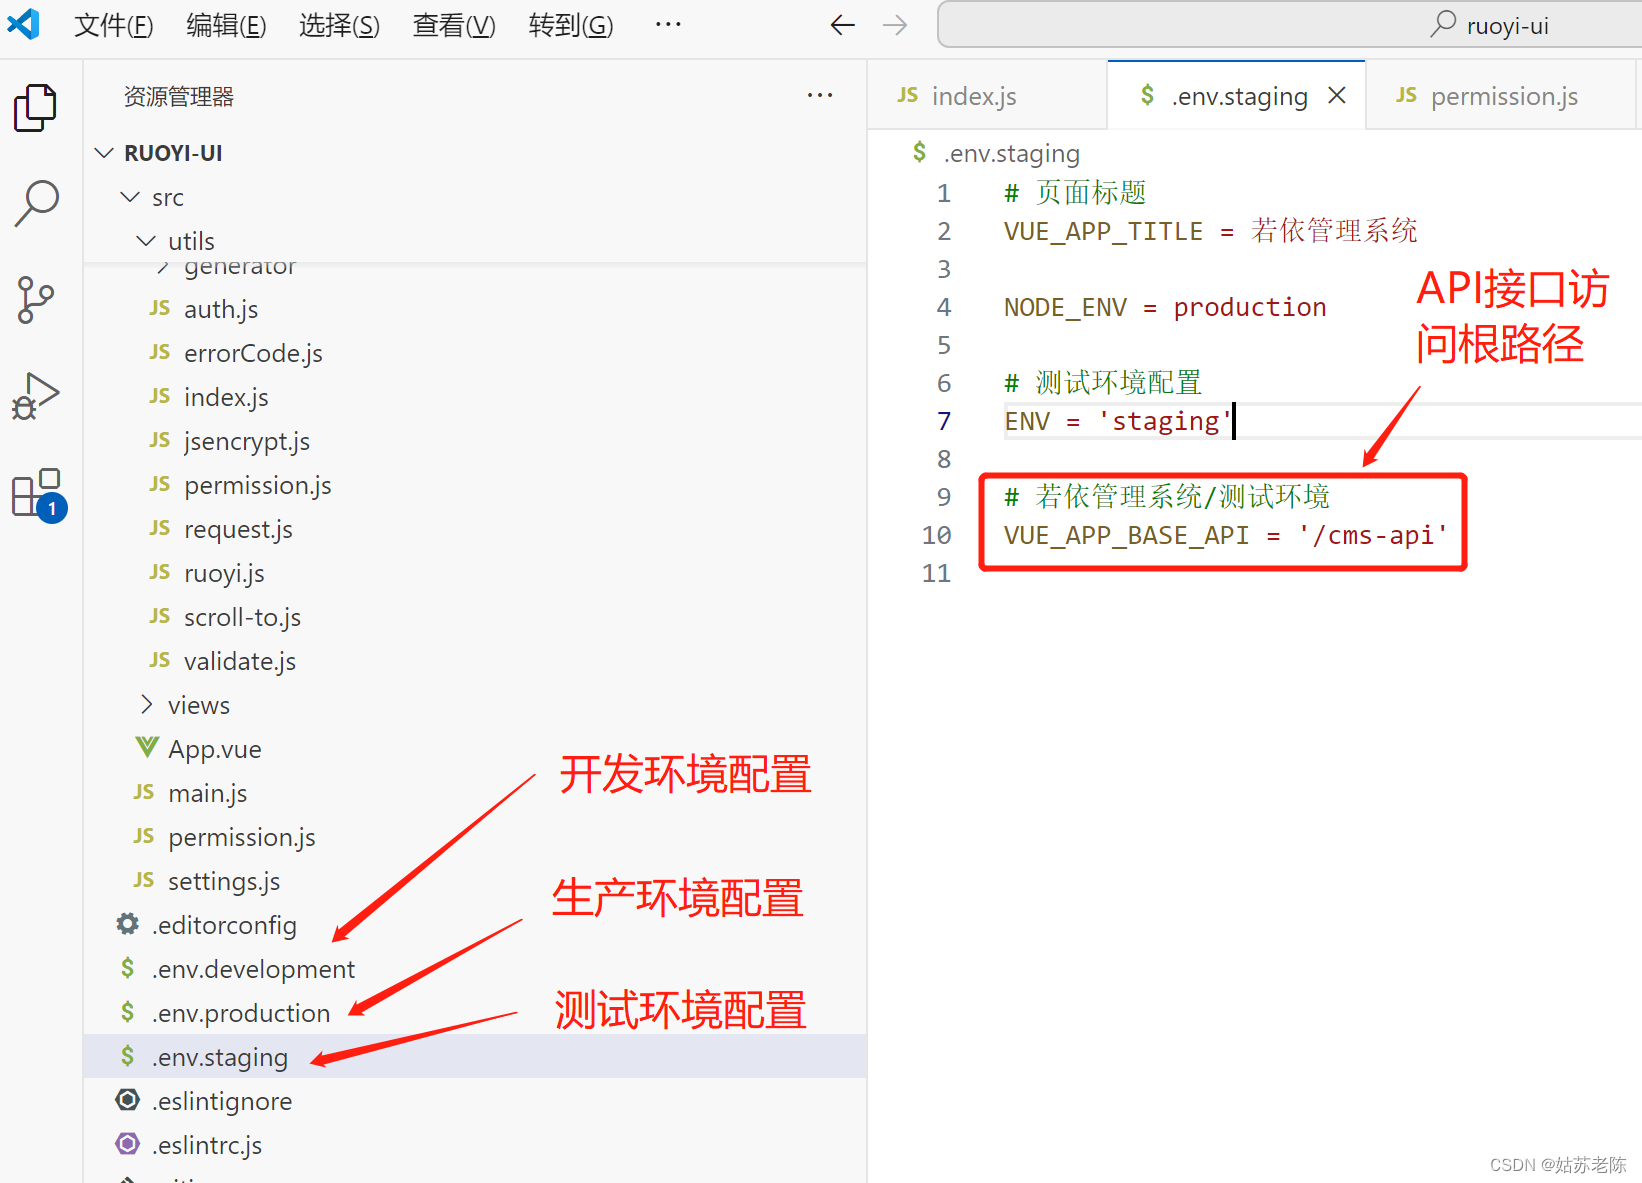Image resolution: width=1642 pixels, height=1183 pixels.
Task: Open the 编辑(E) menu
Action: (x=226, y=25)
